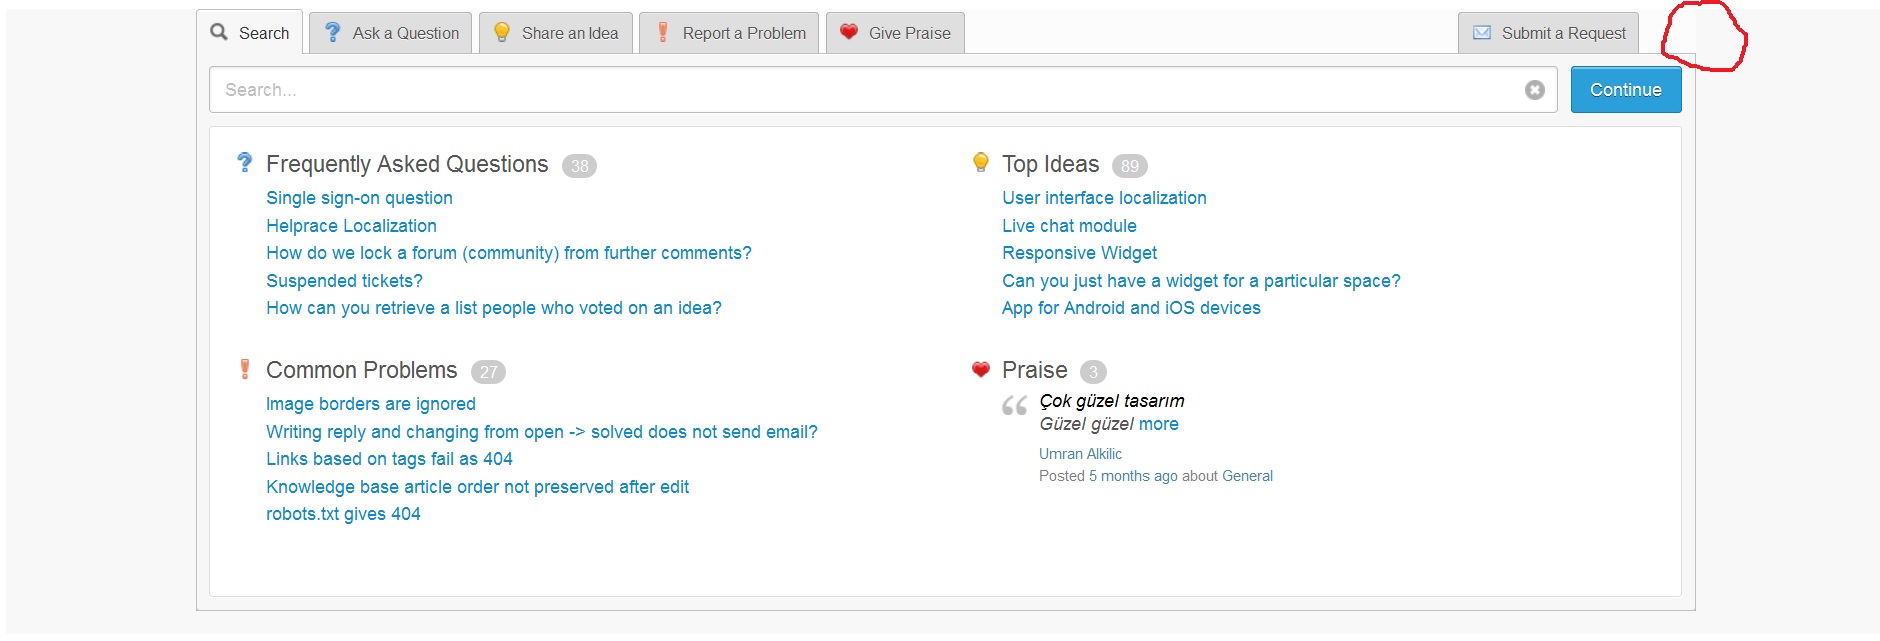Screen dimensions: 1880x641
Task: Click the 38 count badge beside FAQ
Action: (579, 166)
